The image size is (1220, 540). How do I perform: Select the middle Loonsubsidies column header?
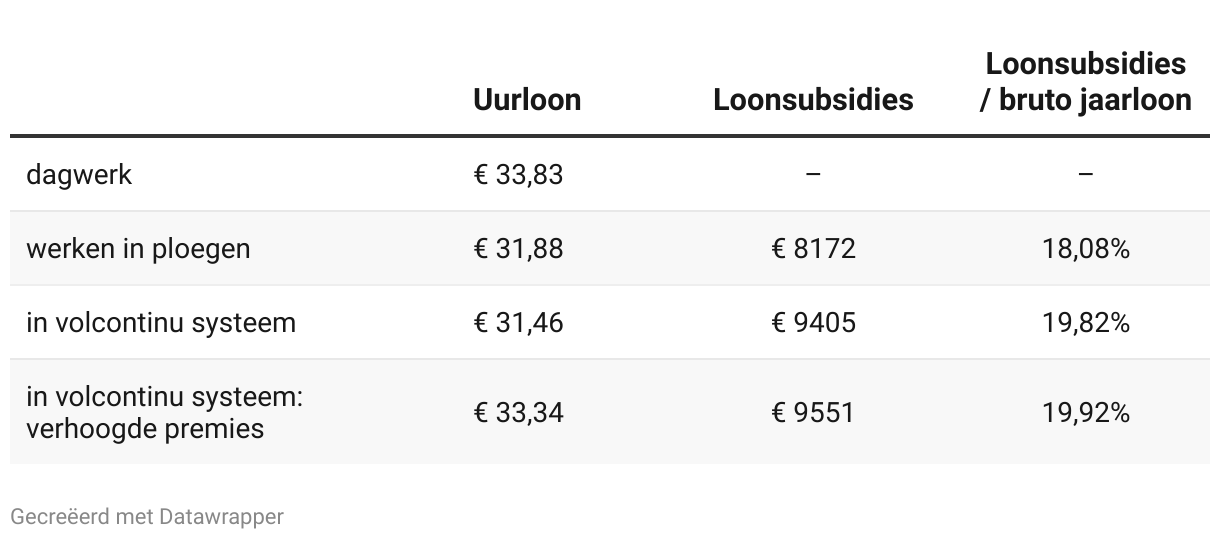[813, 100]
